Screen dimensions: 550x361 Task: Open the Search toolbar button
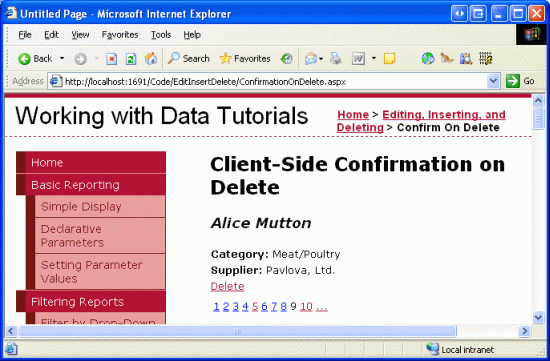pos(188,59)
